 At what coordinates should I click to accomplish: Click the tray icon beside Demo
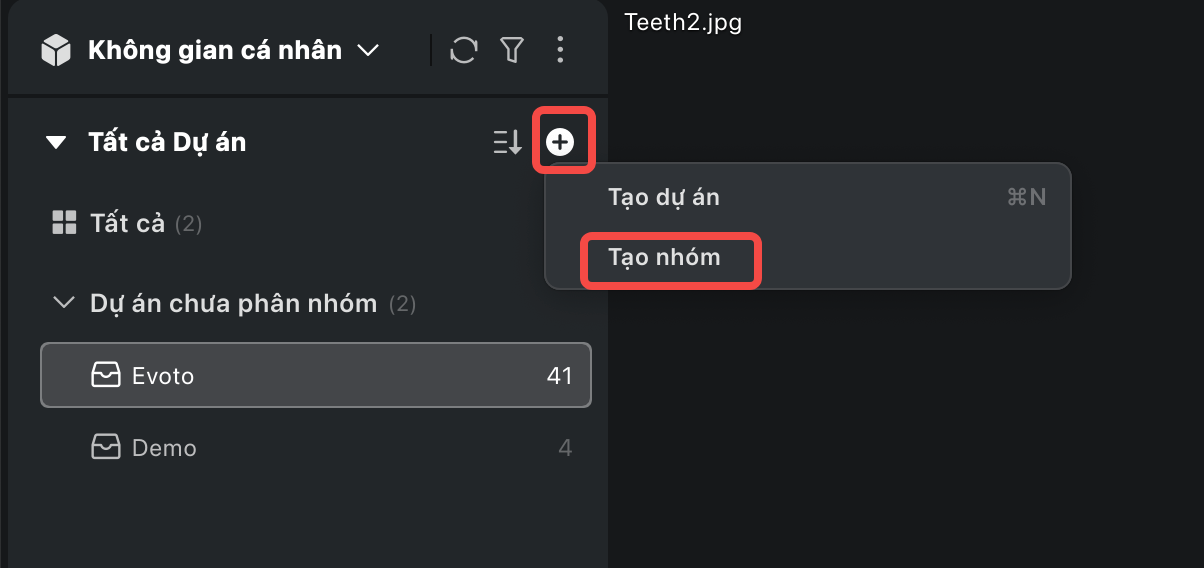coord(105,448)
